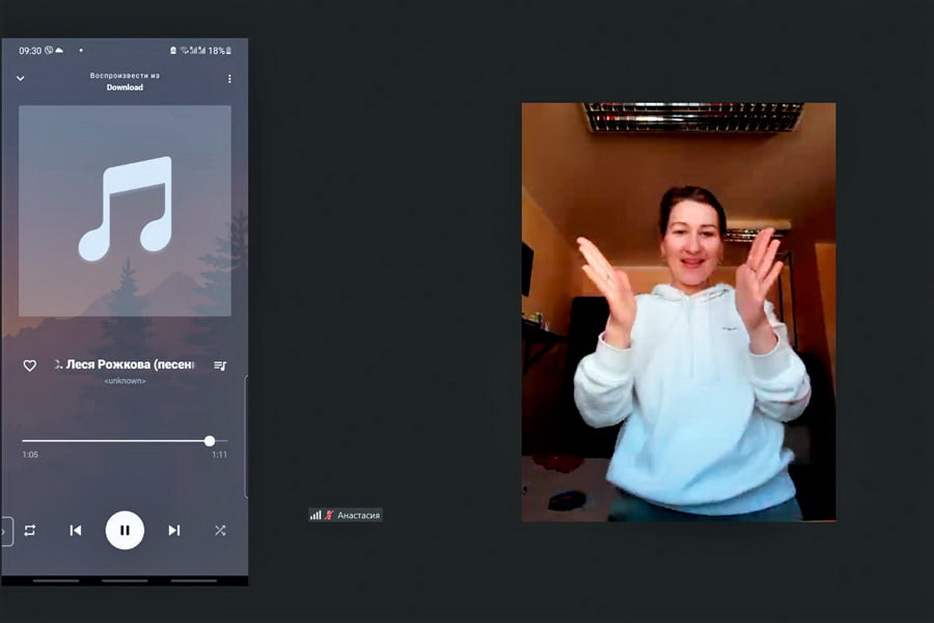Click the seek slider knob on progress bar
Viewport: 934px width, 623px height.
point(209,441)
